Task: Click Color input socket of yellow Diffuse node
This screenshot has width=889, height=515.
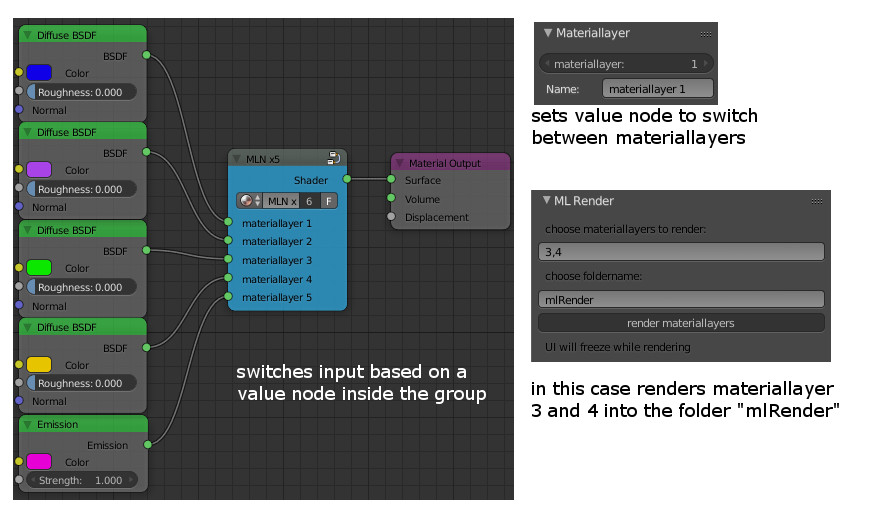Action: 19,364
